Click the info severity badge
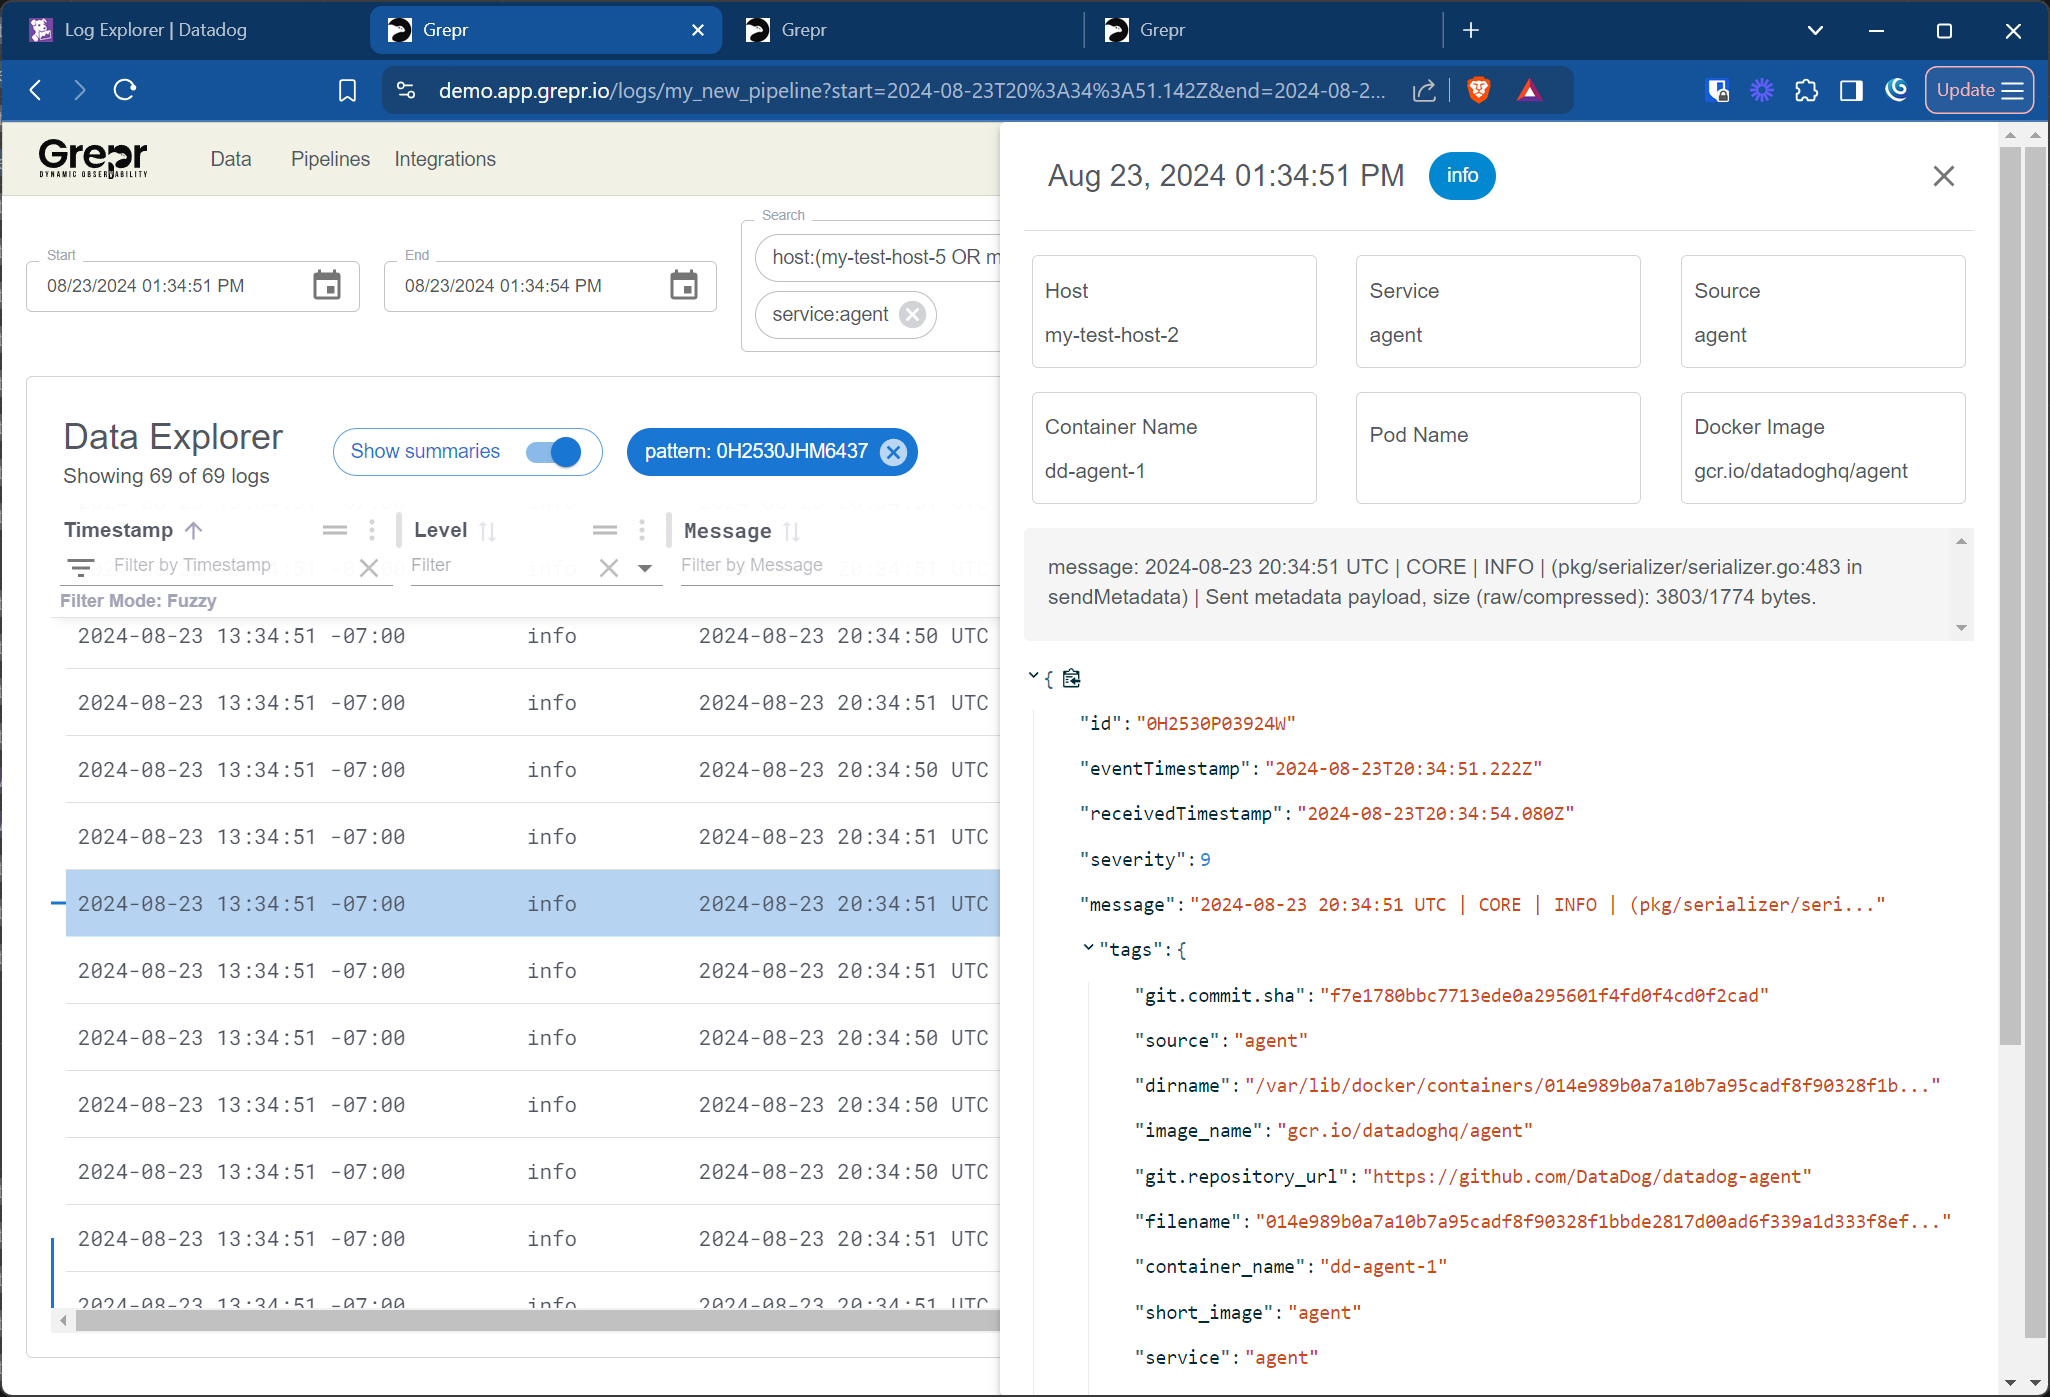 1462,176
